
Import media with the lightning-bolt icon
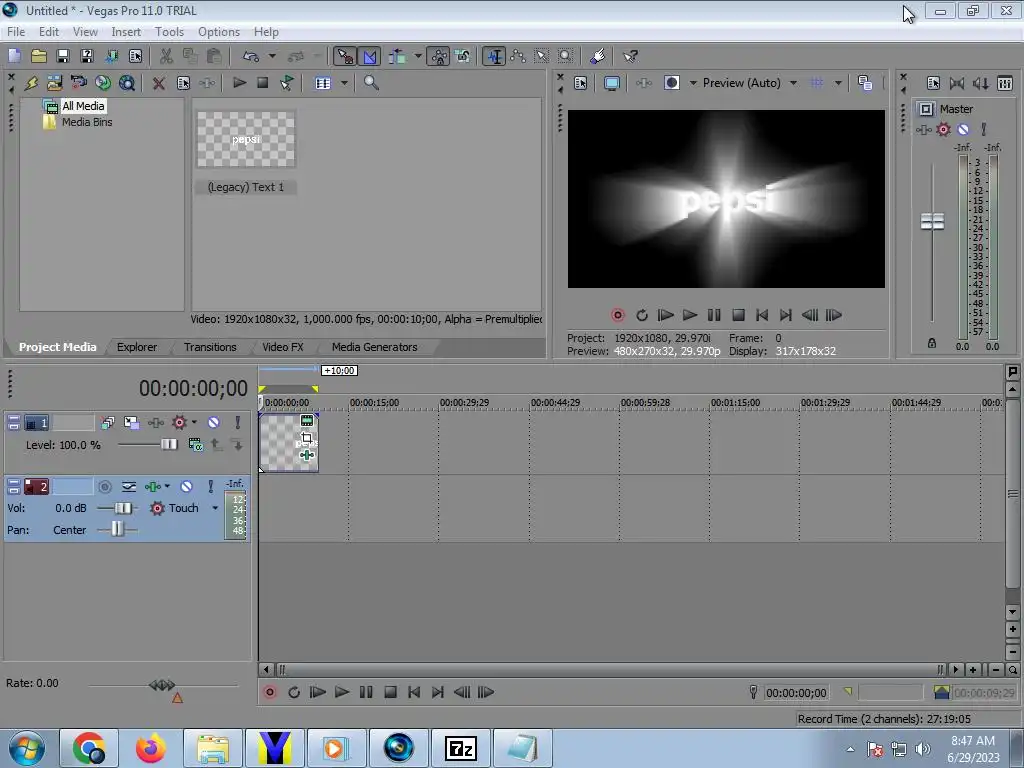[x=31, y=83]
